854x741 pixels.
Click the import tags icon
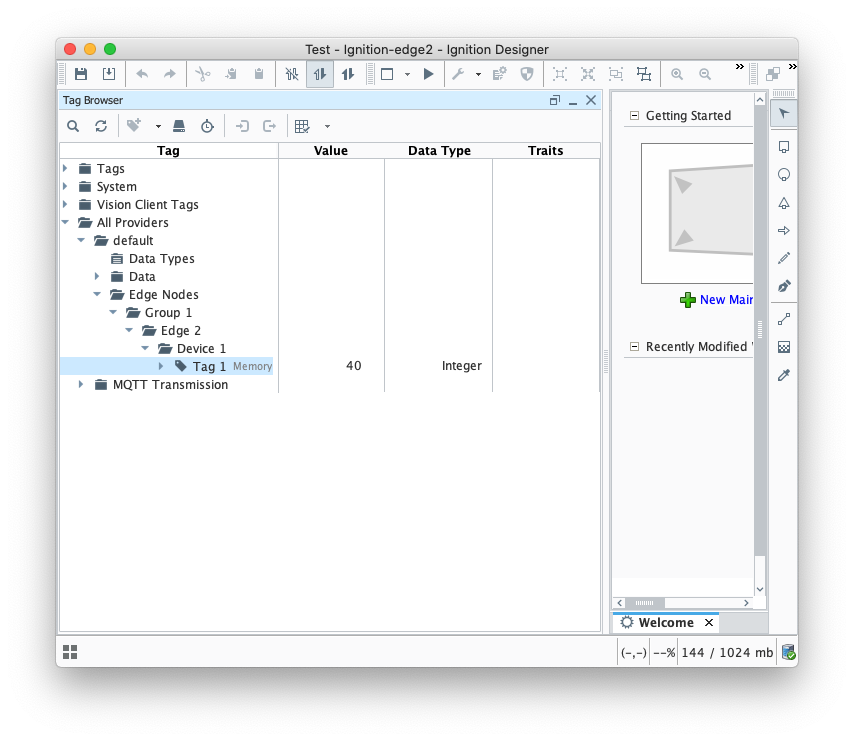(x=242, y=126)
